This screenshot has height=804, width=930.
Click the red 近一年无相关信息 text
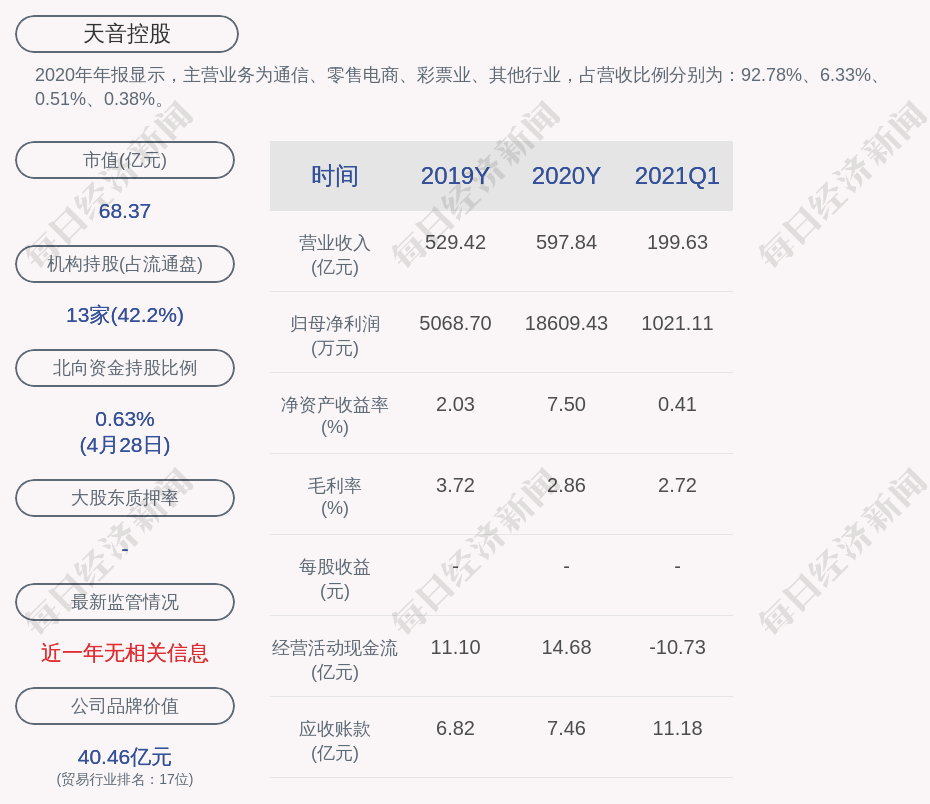tap(125, 653)
